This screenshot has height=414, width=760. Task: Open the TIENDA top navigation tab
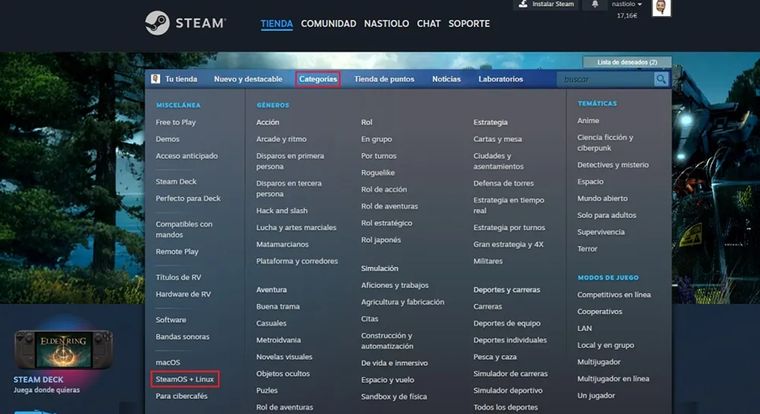coord(276,23)
